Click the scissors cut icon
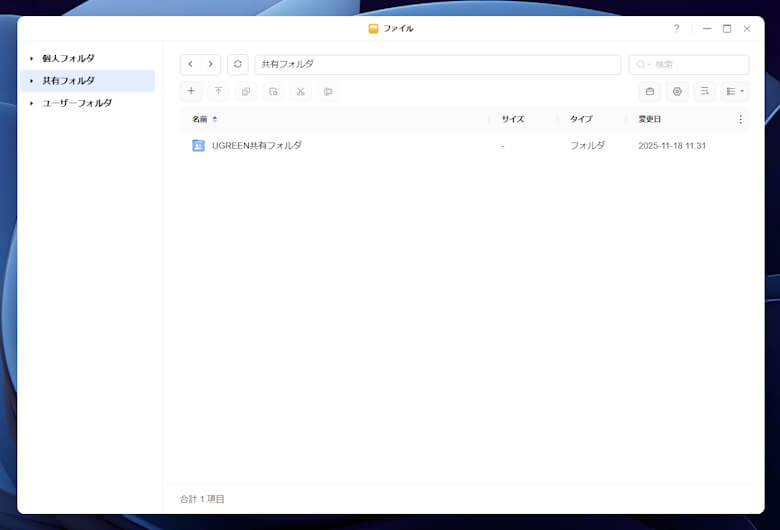 300,91
